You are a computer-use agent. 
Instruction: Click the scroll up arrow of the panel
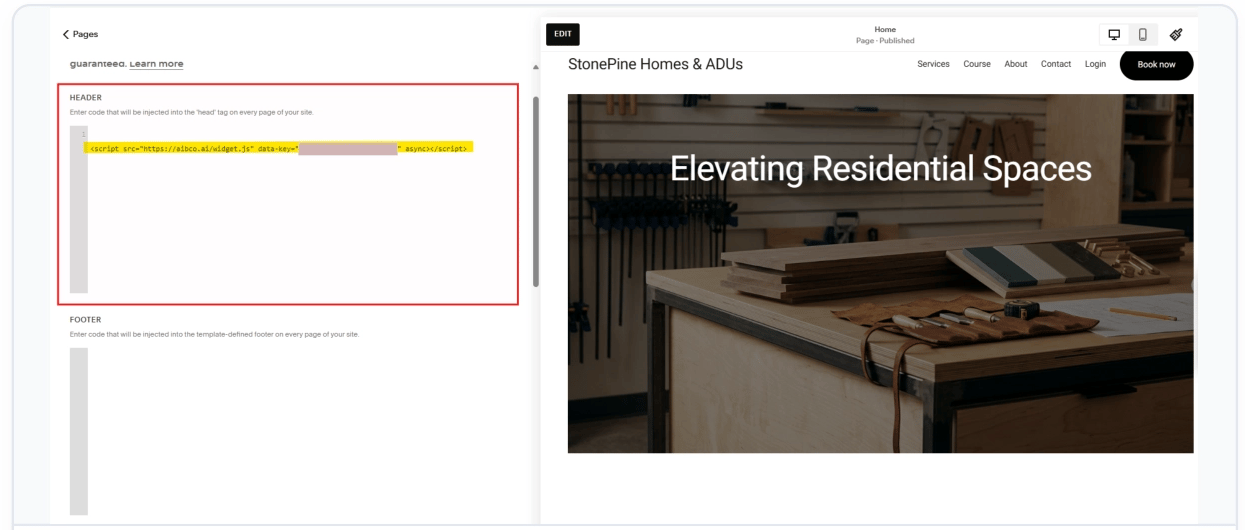coord(535,67)
